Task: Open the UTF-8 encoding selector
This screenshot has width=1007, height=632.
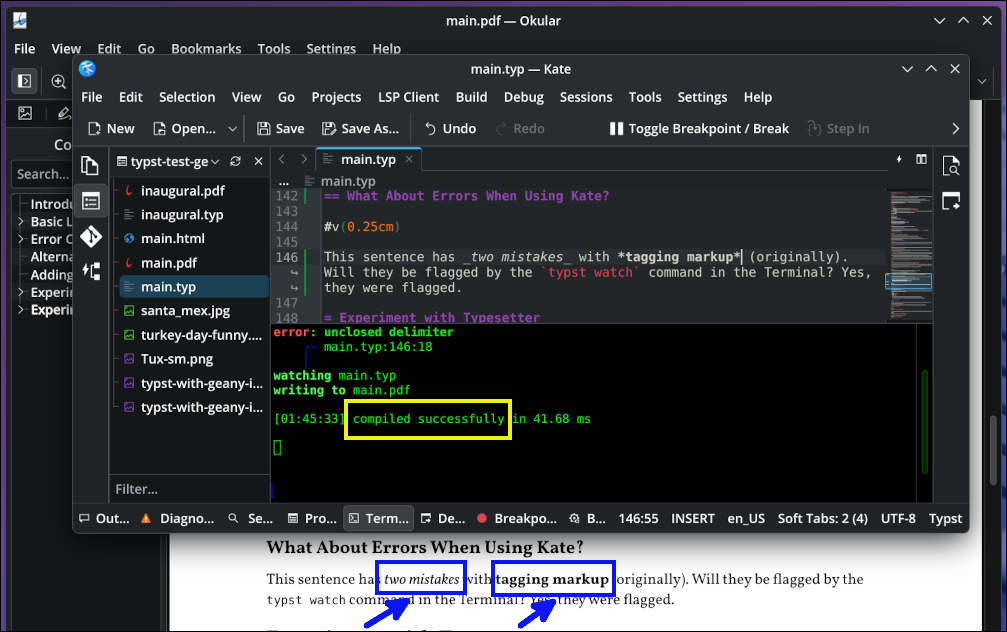Action: coord(898,518)
